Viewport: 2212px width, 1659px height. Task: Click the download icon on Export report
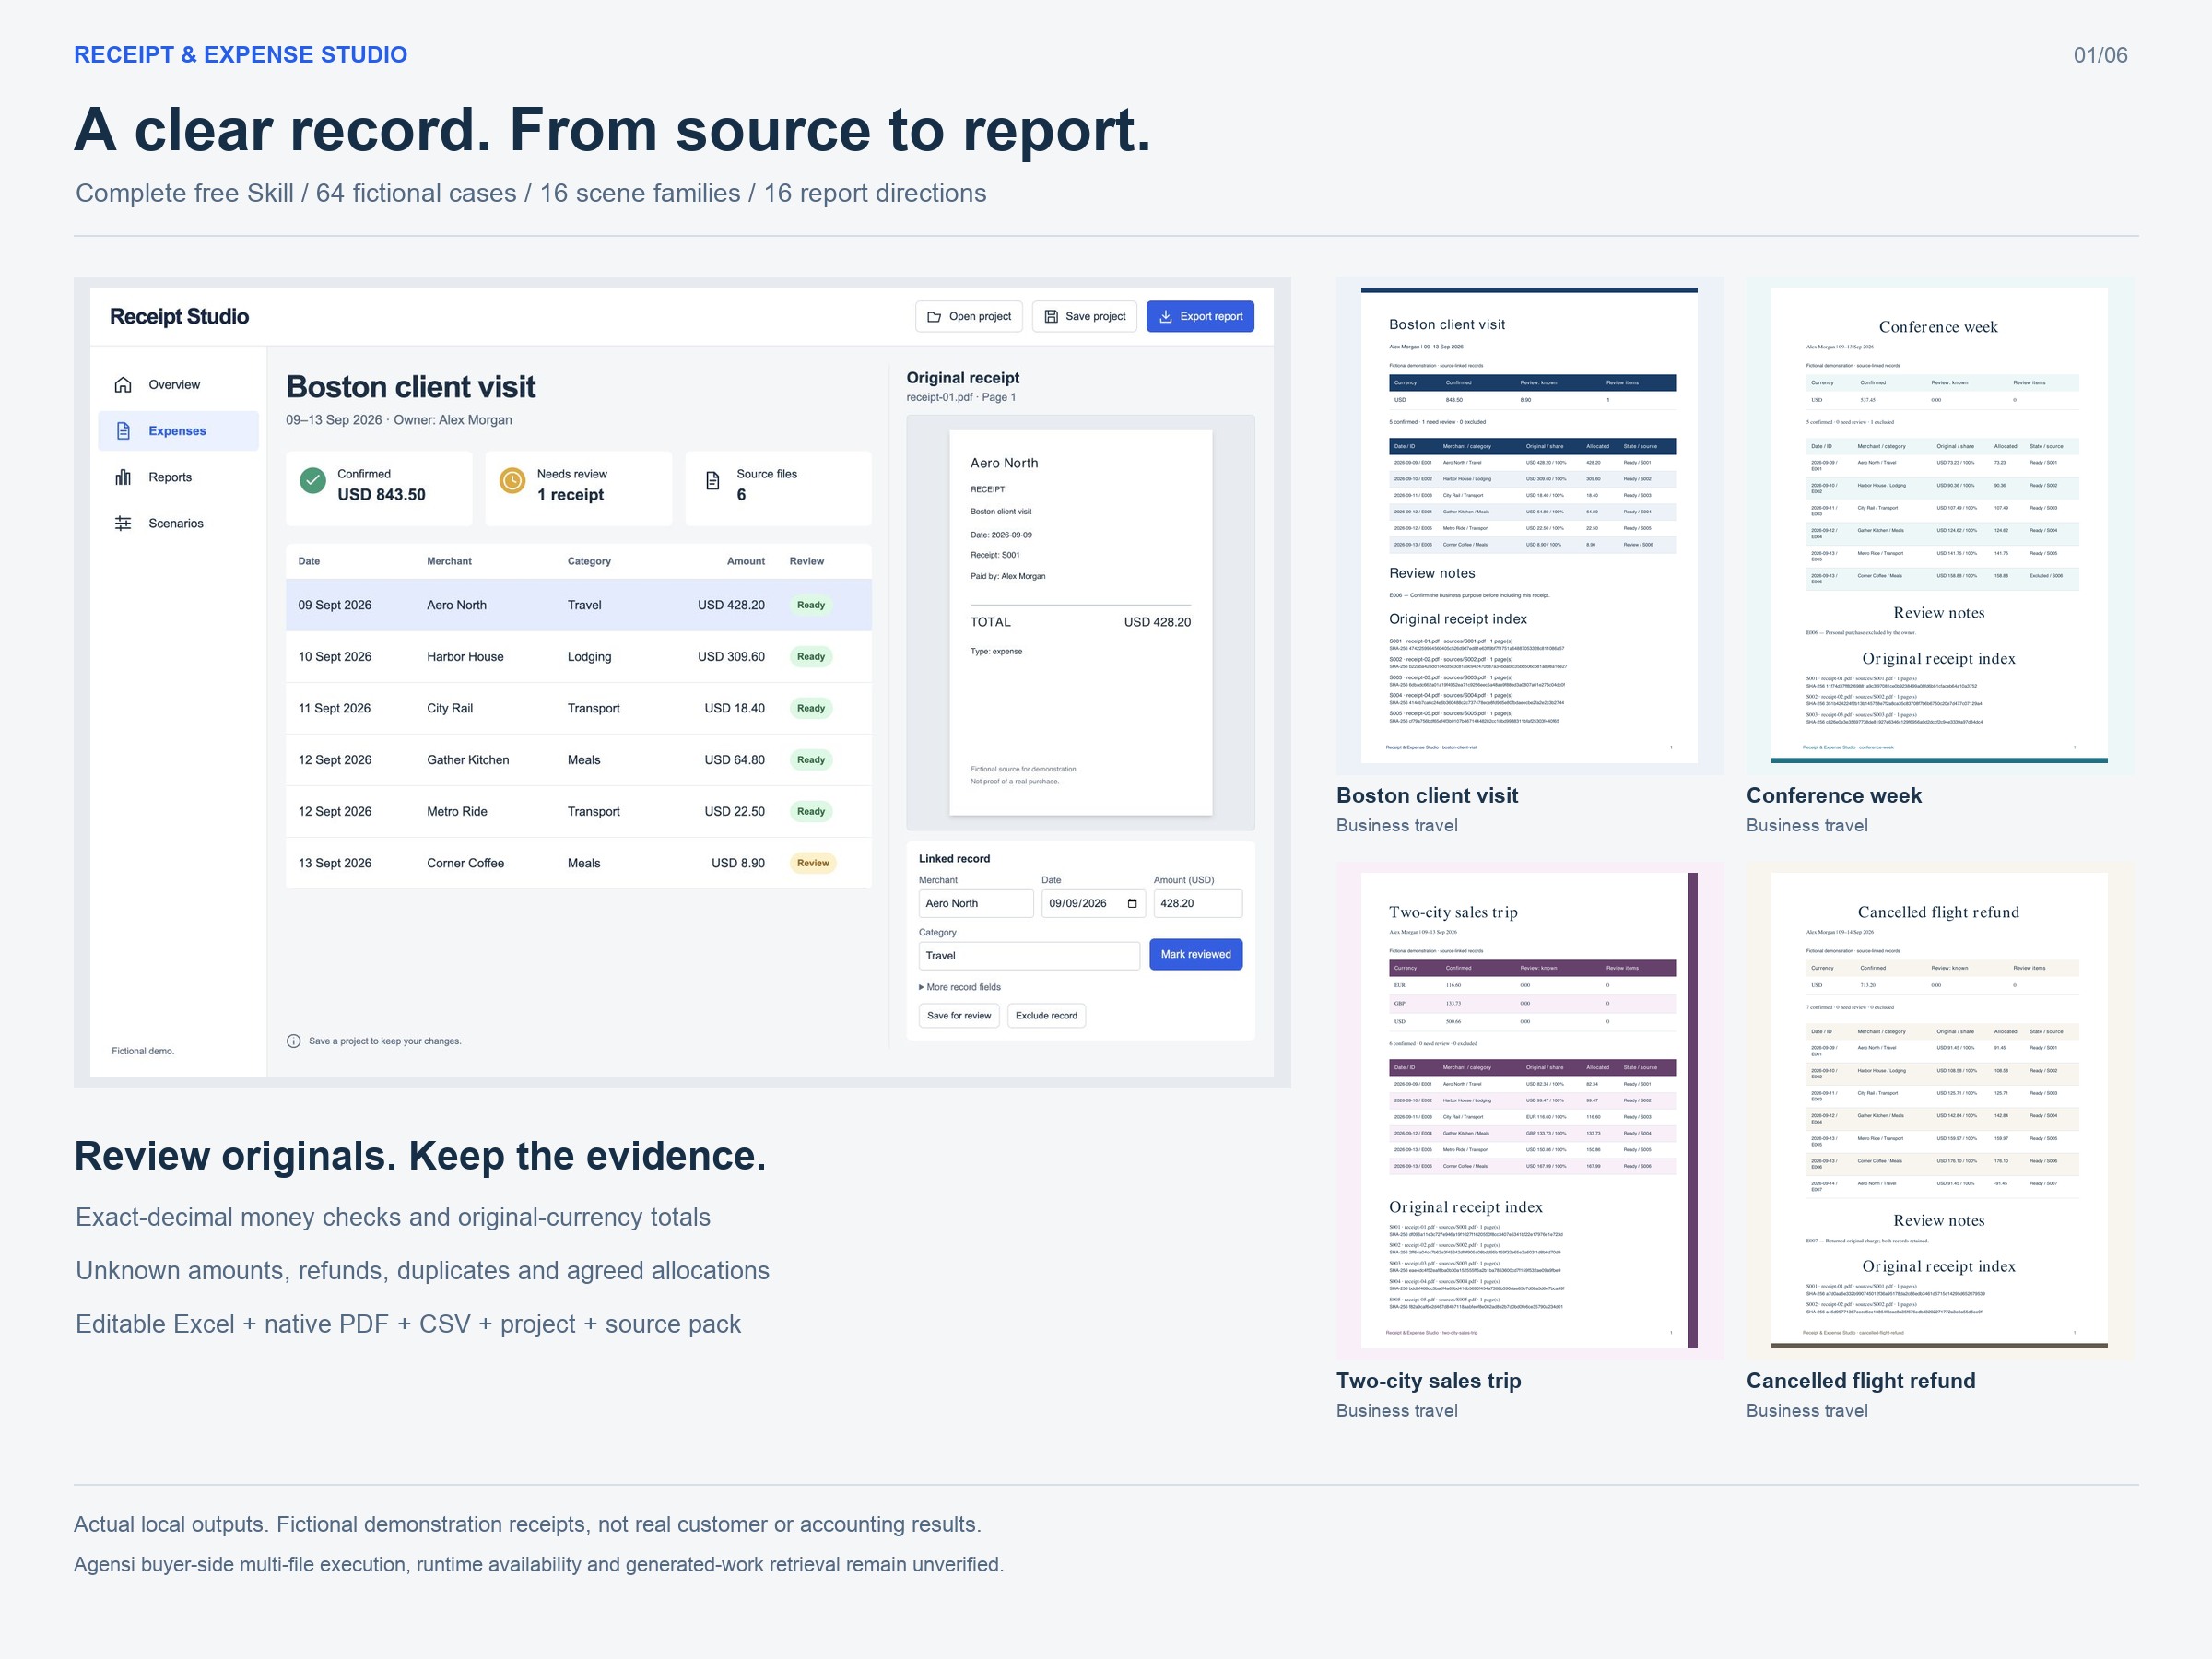pos(1165,317)
